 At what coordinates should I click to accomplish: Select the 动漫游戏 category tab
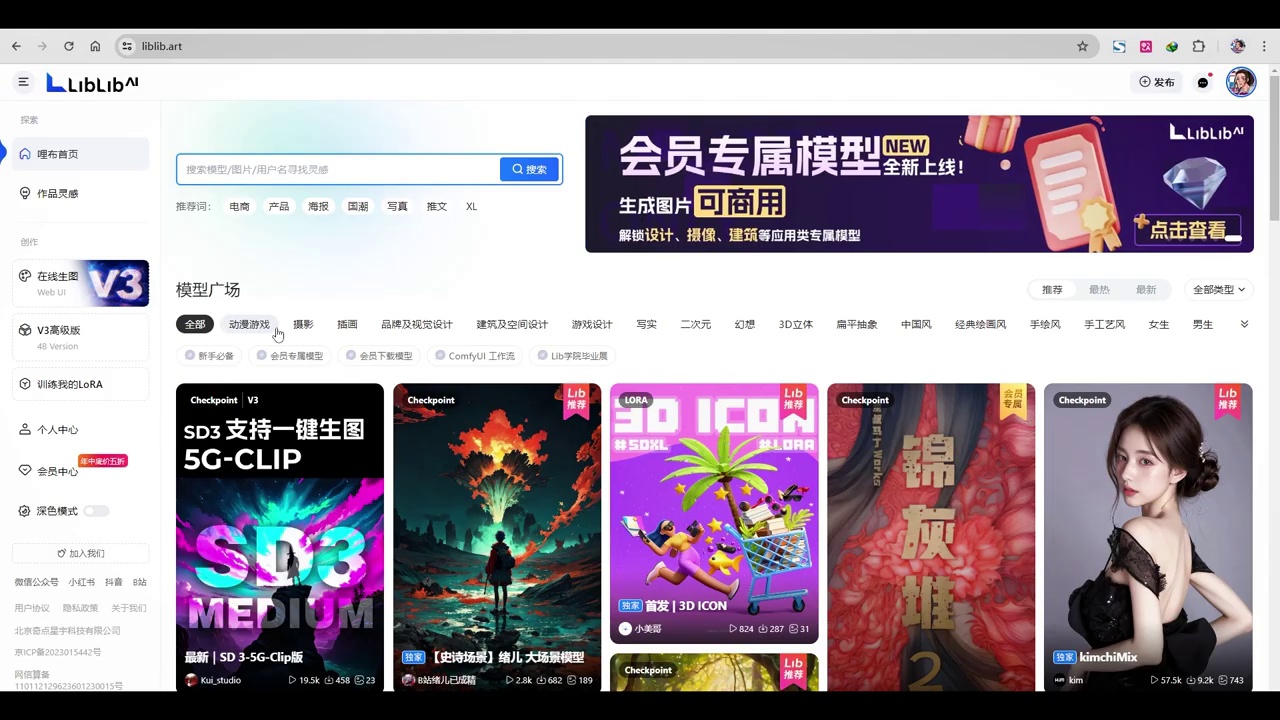(x=249, y=324)
